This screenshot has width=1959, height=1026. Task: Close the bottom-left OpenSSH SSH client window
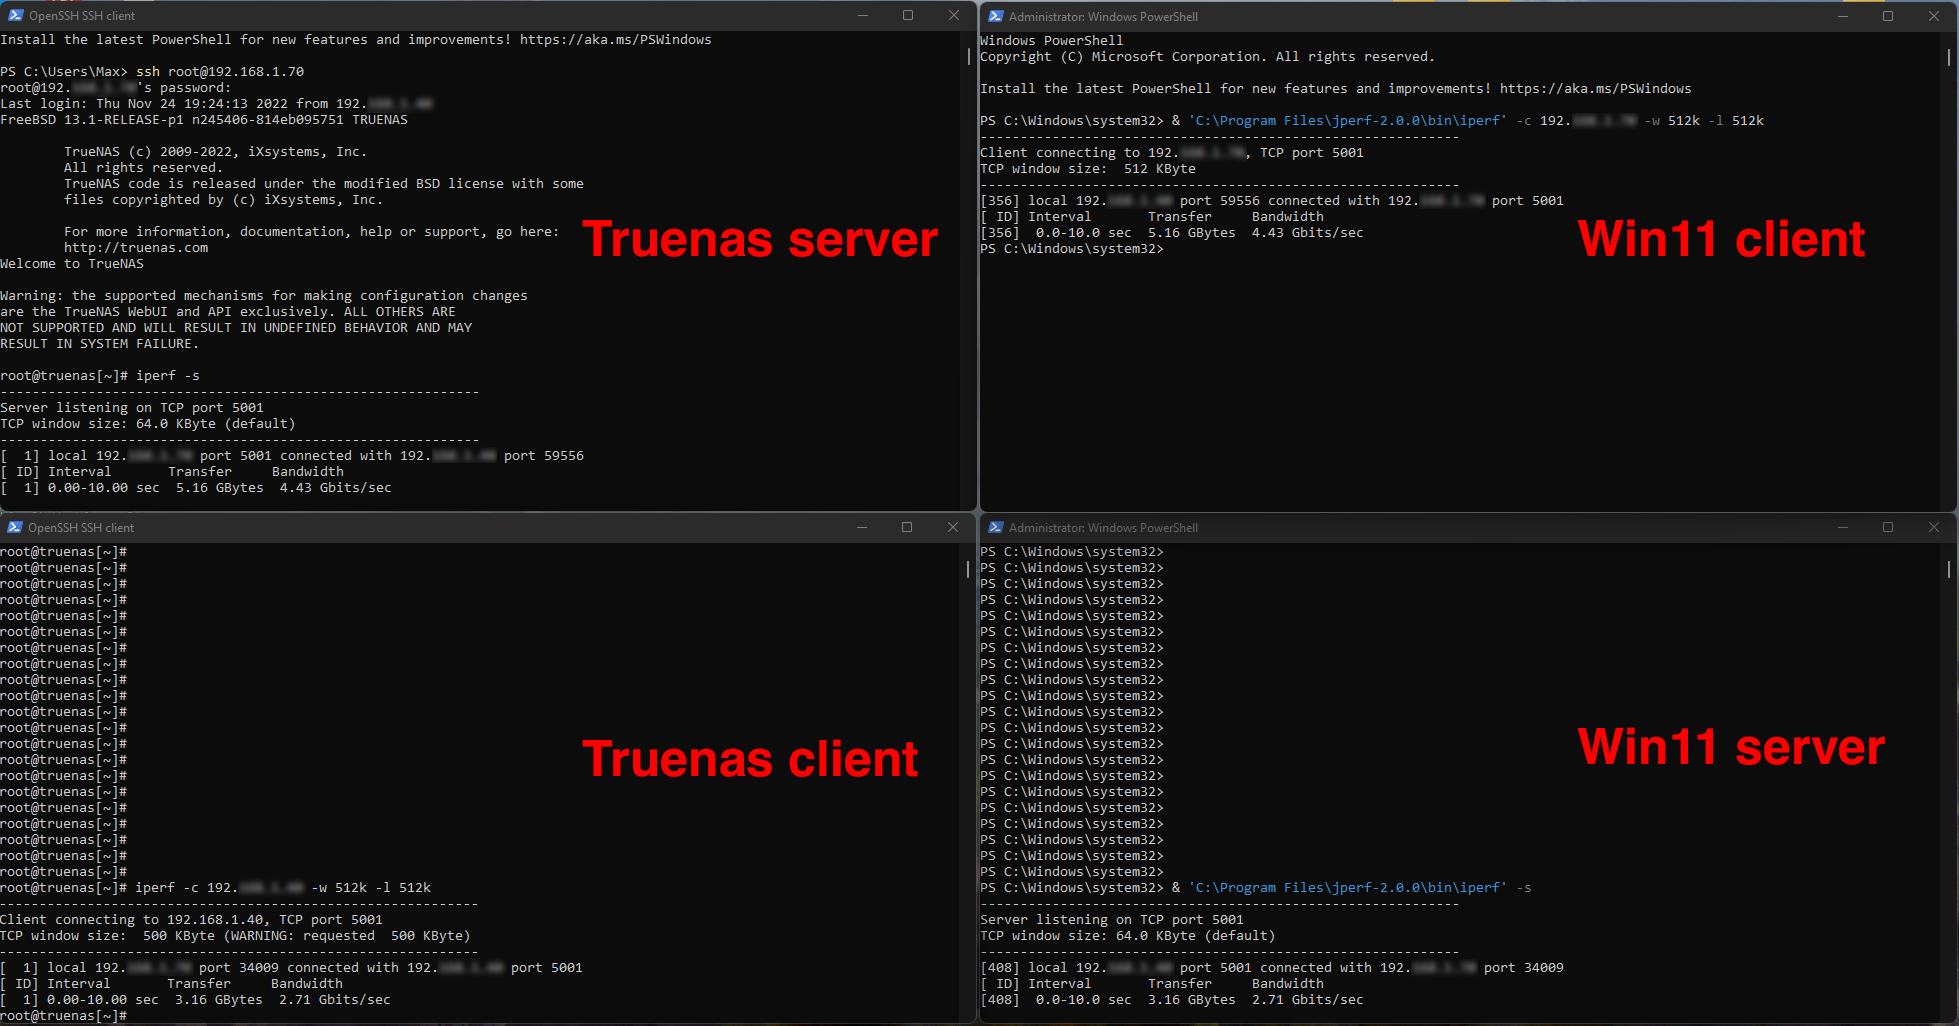(952, 527)
